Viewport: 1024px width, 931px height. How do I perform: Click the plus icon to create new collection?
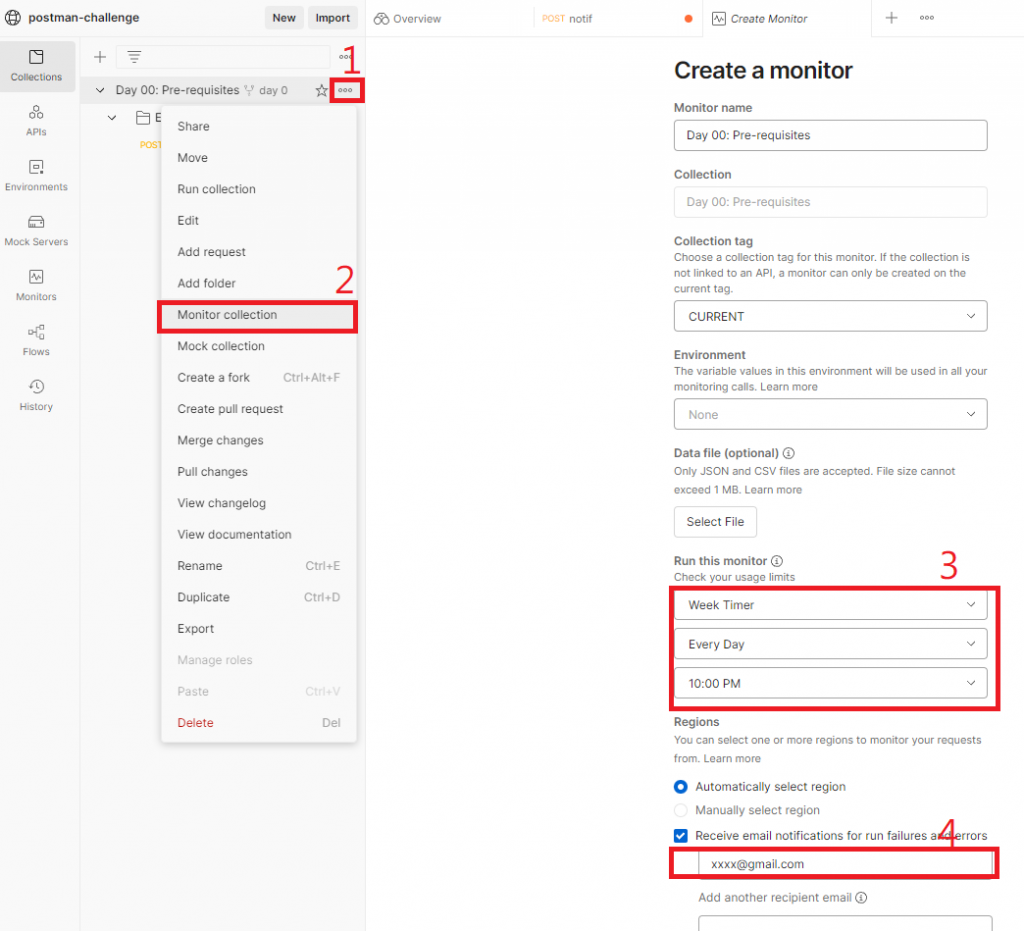[x=100, y=57]
